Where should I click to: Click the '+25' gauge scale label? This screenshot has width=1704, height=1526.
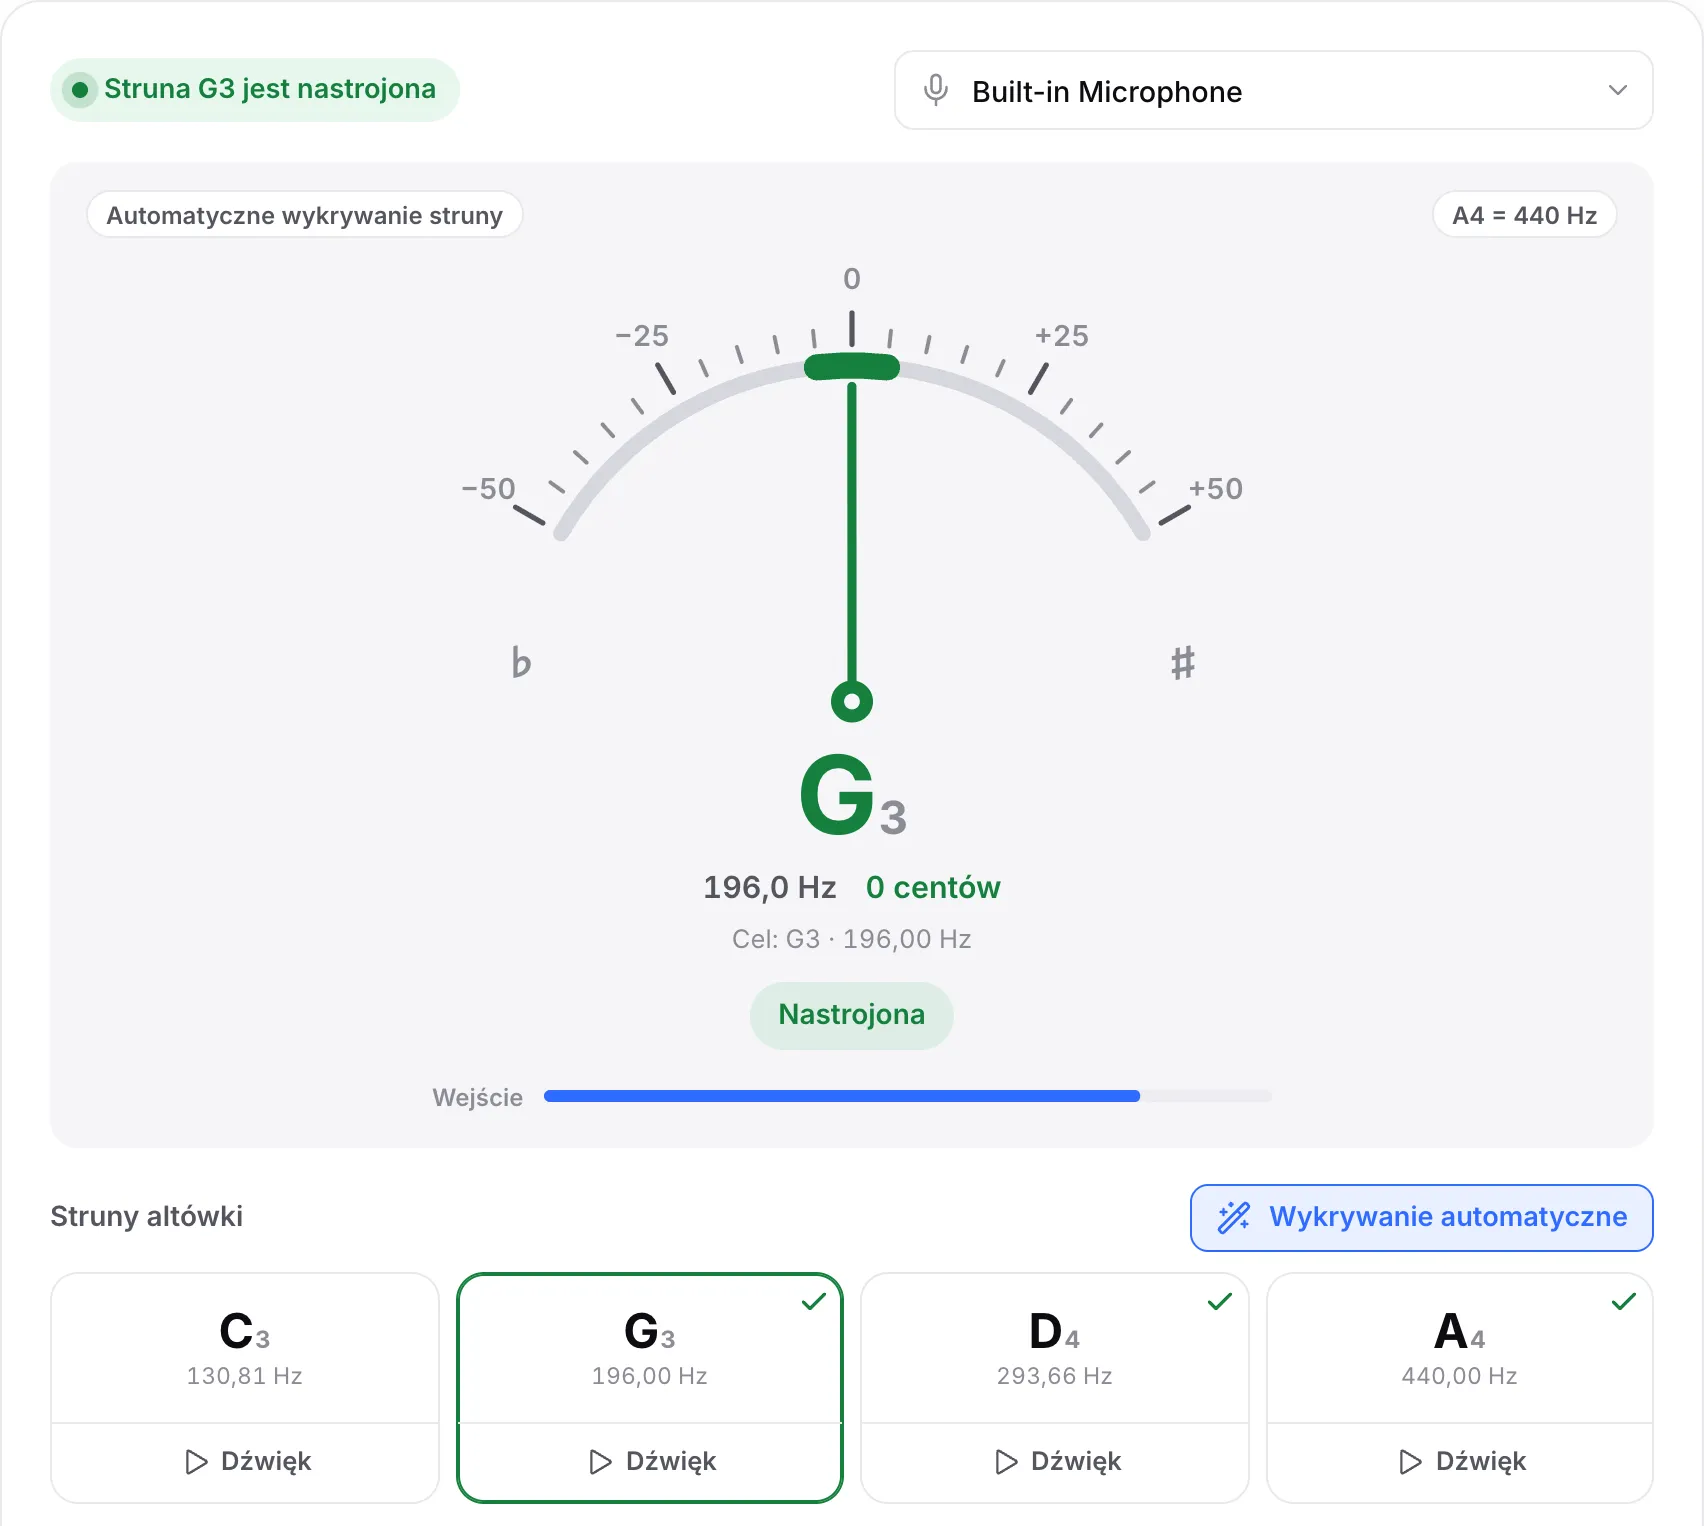click(x=1062, y=336)
